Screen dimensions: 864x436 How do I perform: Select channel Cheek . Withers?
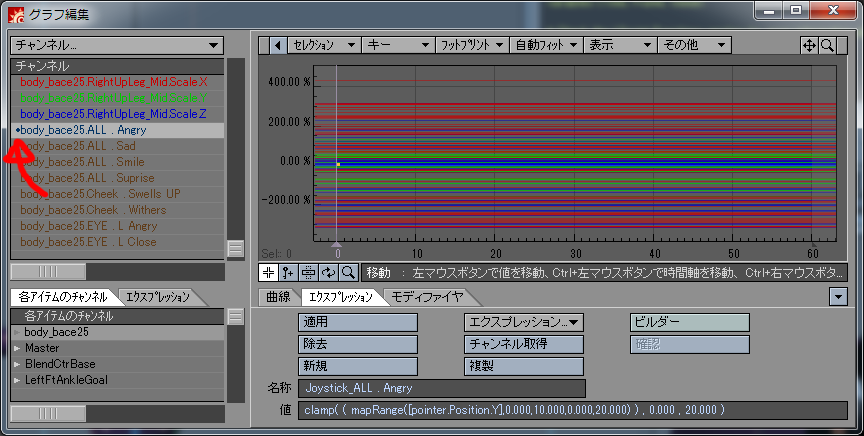(117, 210)
